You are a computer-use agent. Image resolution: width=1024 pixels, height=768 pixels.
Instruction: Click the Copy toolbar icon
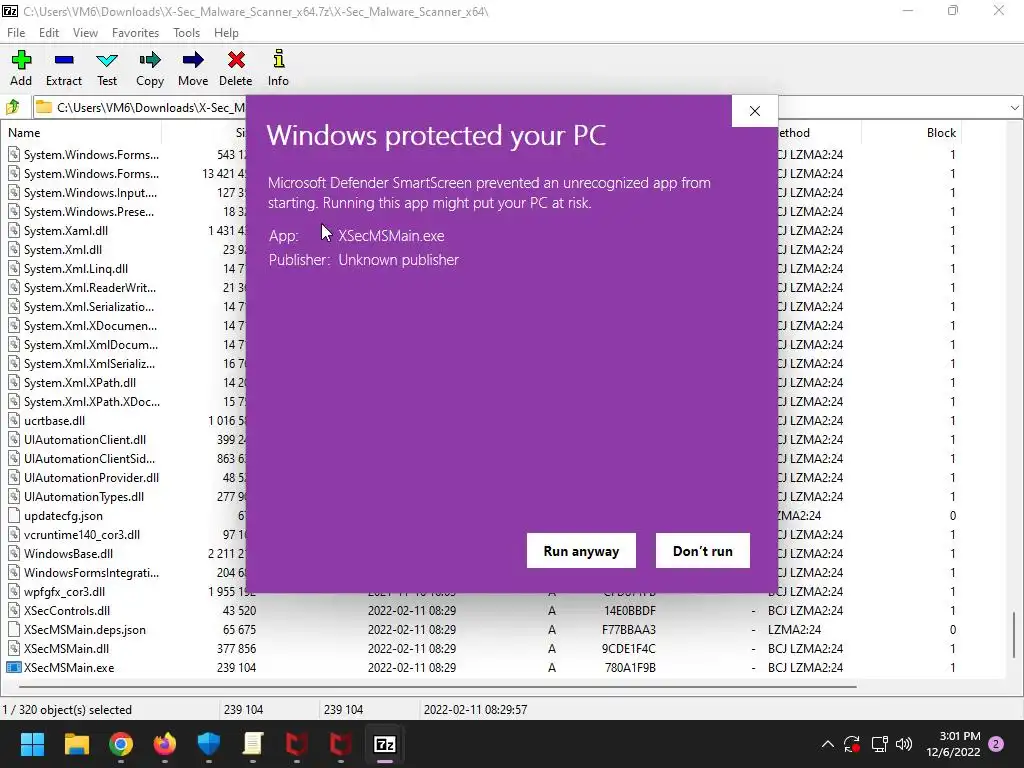[150, 68]
